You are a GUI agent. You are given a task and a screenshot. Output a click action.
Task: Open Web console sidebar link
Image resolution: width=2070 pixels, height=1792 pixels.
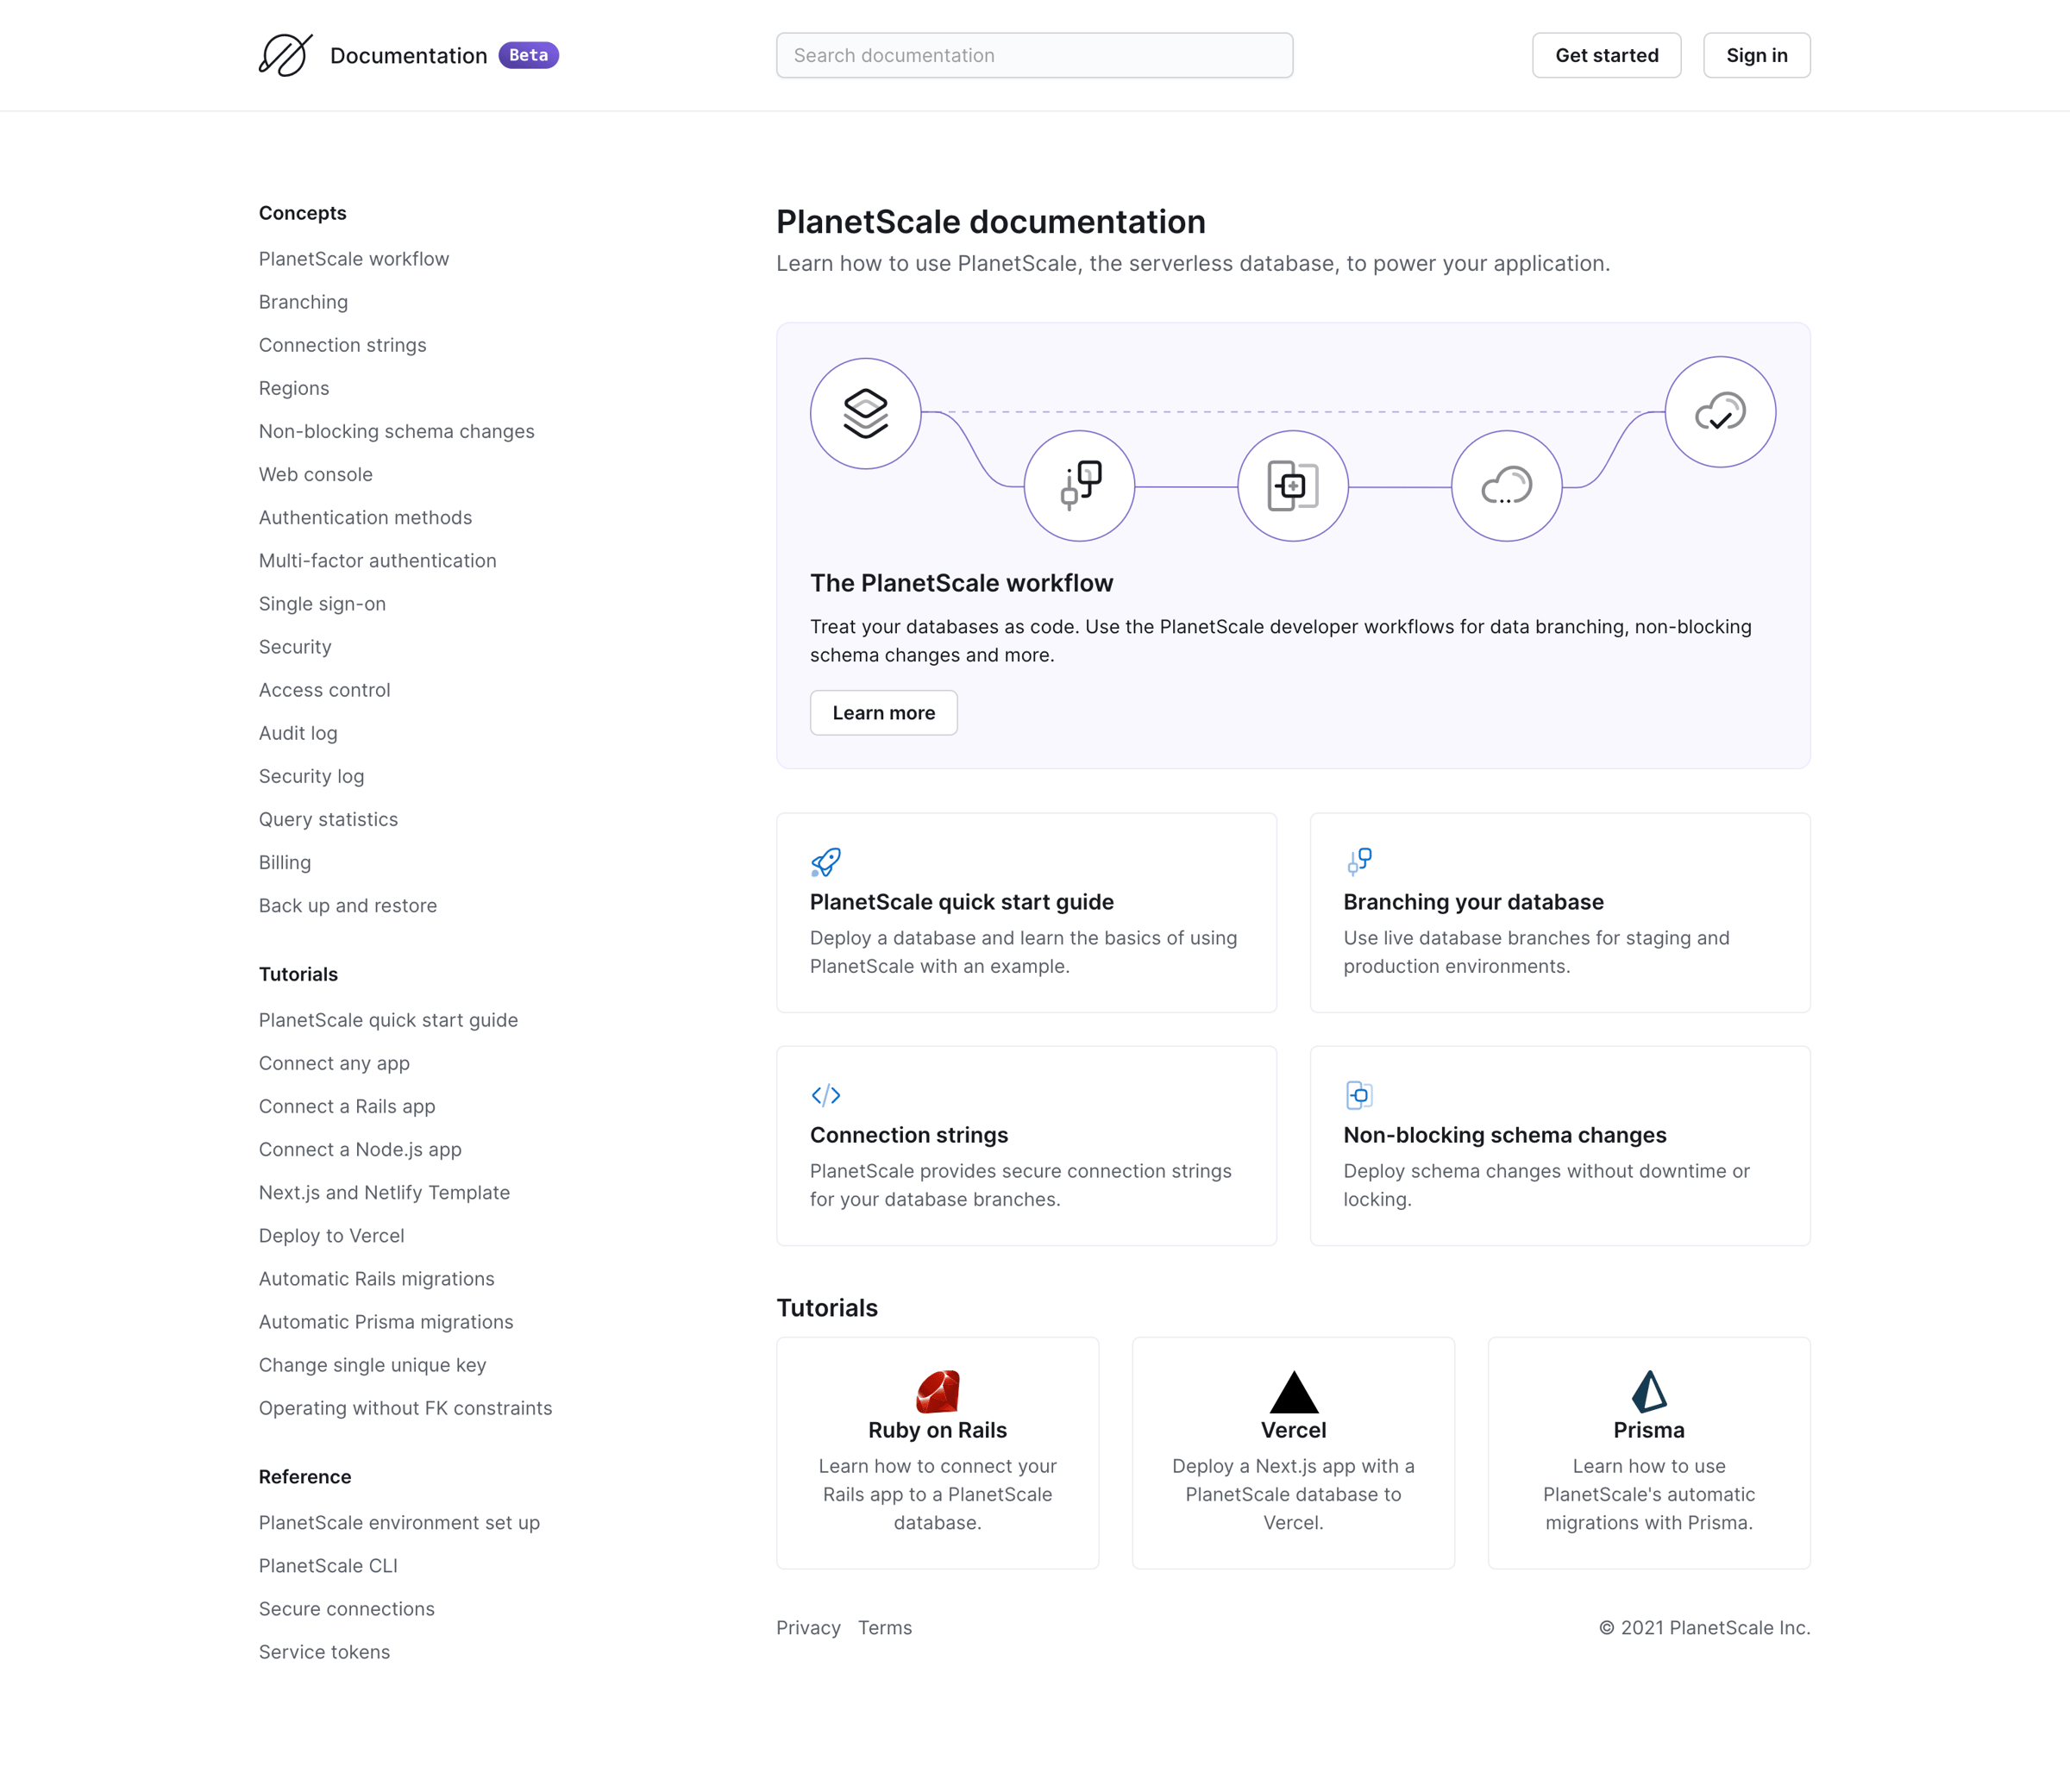[x=315, y=474]
